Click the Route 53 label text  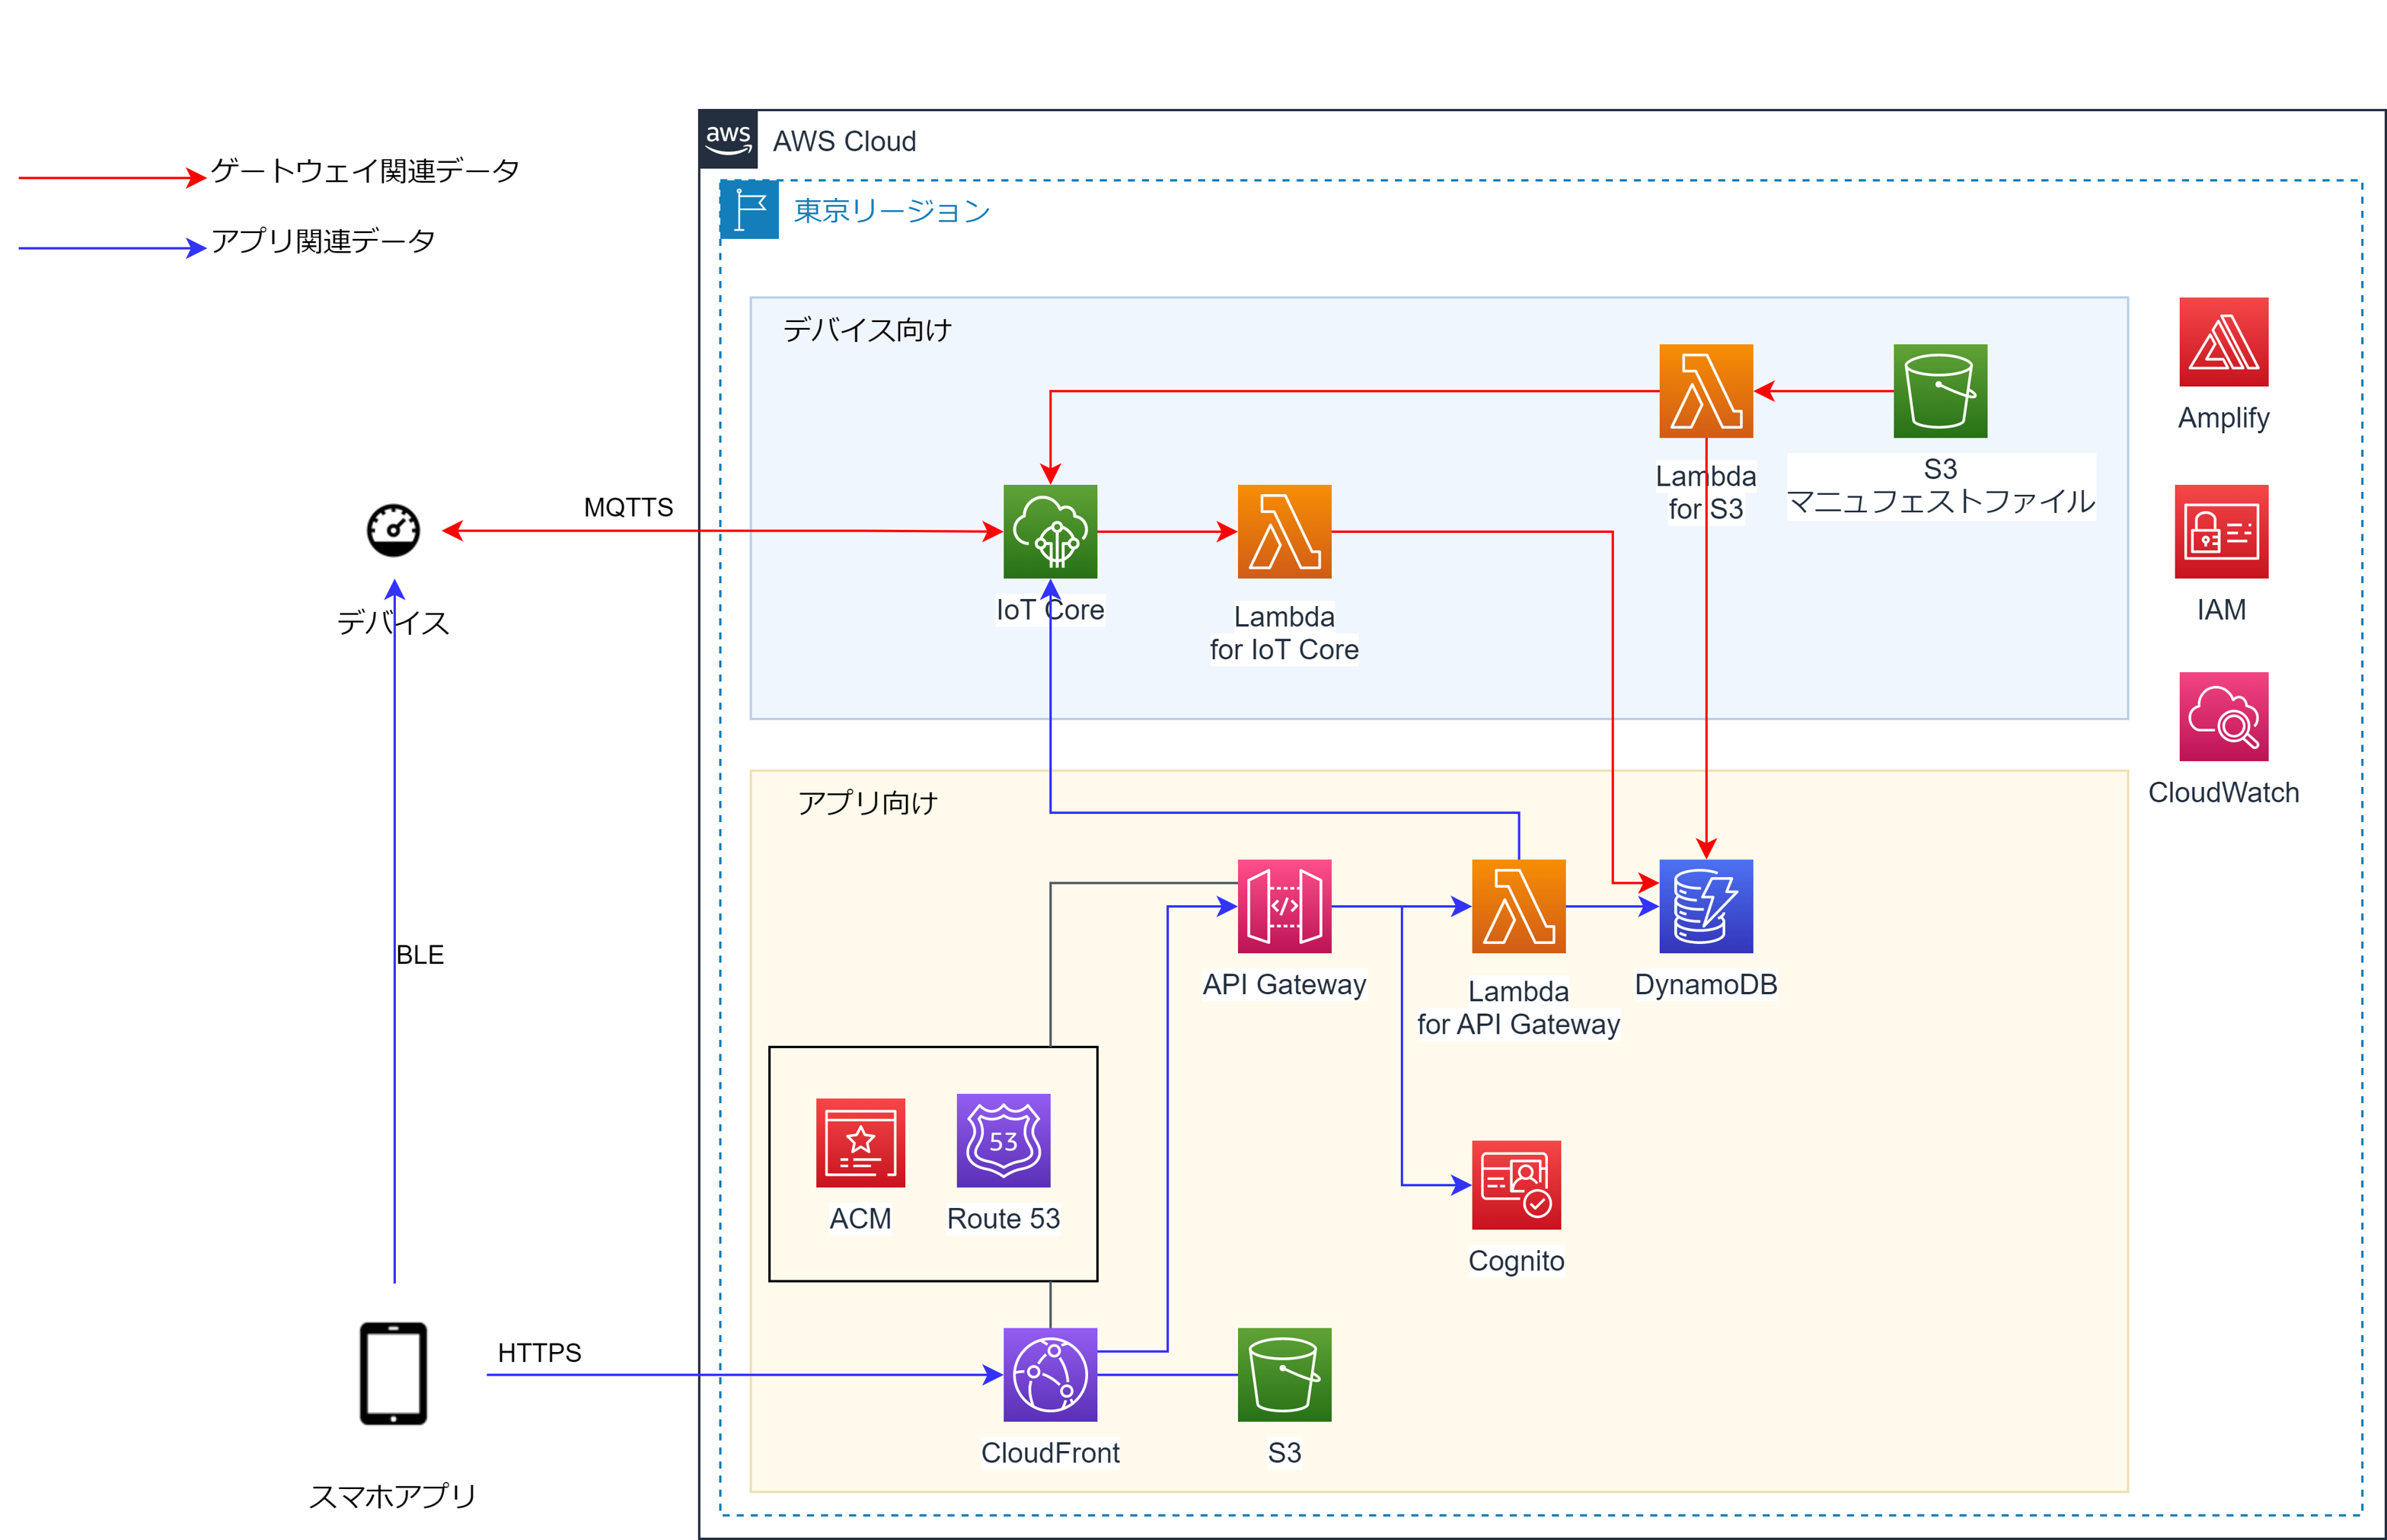click(1003, 1219)
